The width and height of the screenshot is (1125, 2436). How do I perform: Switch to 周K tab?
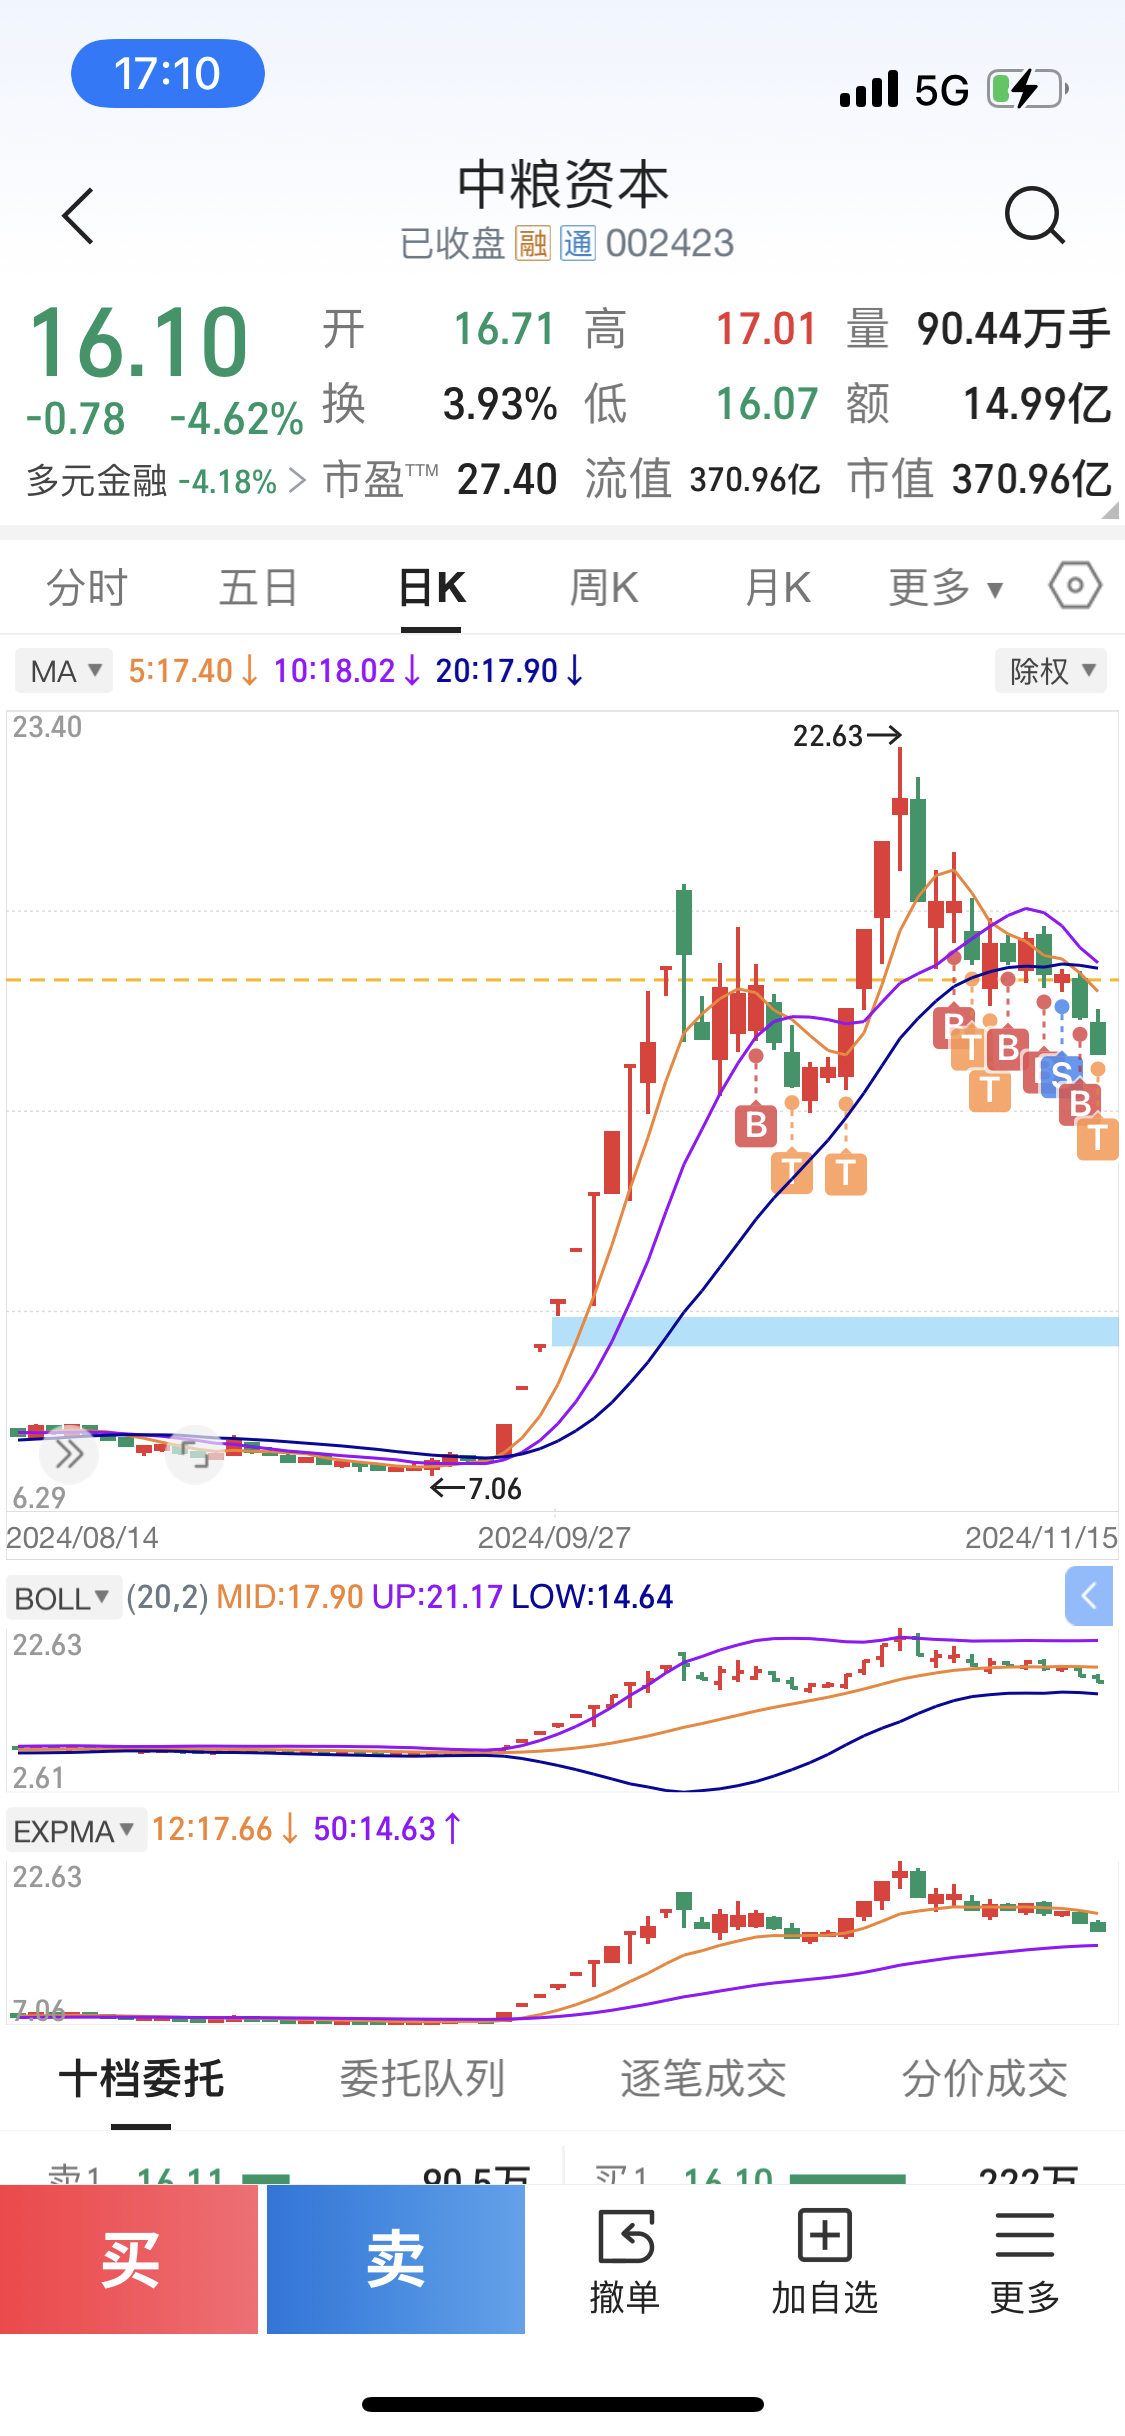point(604,588)
